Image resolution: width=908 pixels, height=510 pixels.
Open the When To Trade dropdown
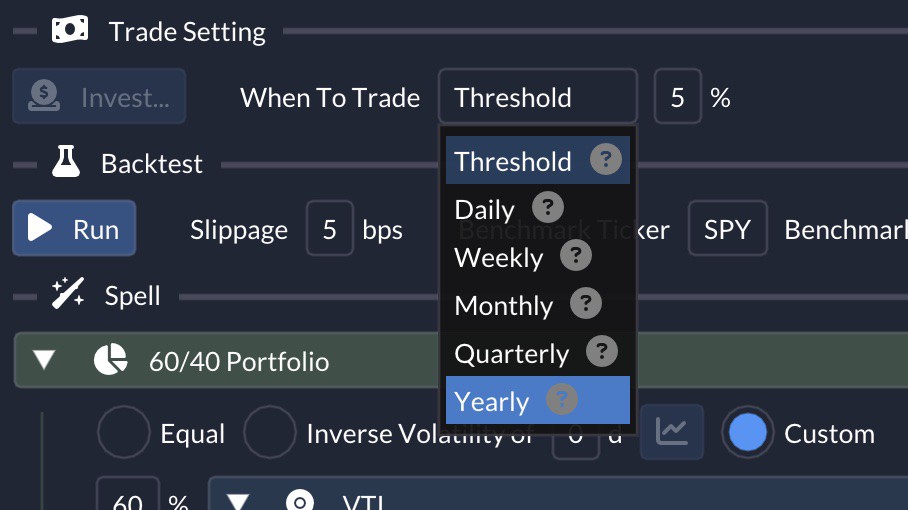pyautogui.click(x=538, y=96)
